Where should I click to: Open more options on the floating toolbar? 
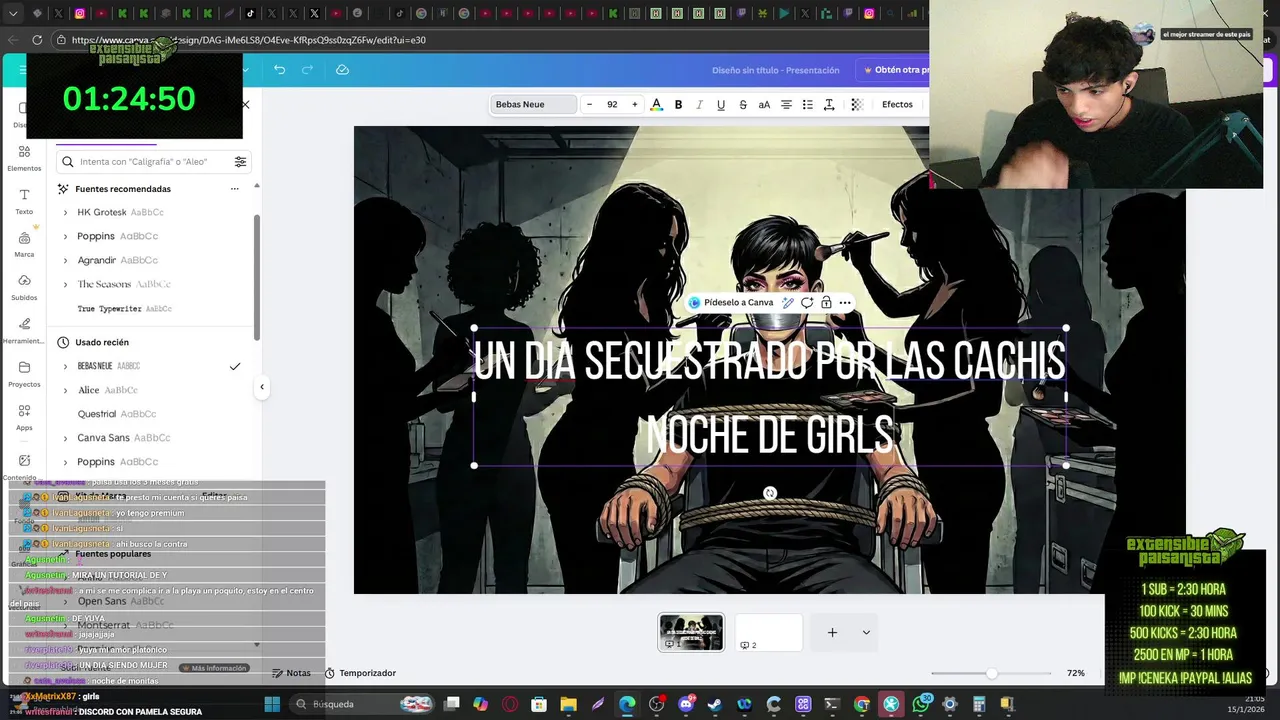point(845,303)
